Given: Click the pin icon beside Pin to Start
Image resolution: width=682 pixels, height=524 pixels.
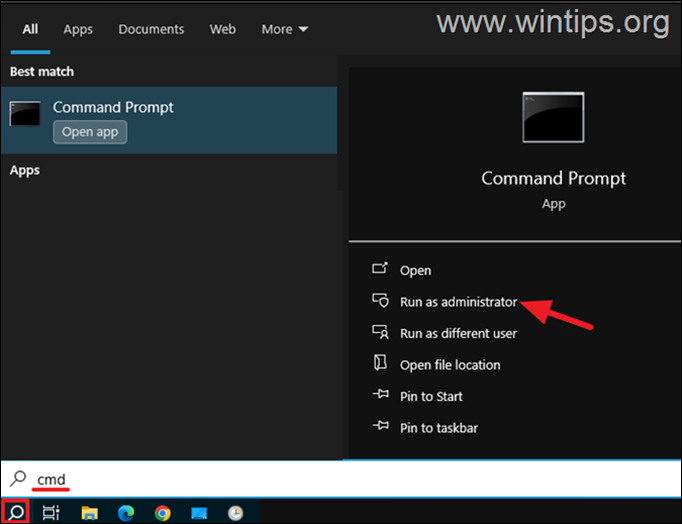Looking at the screenshot, I should [x=381, y=394].
